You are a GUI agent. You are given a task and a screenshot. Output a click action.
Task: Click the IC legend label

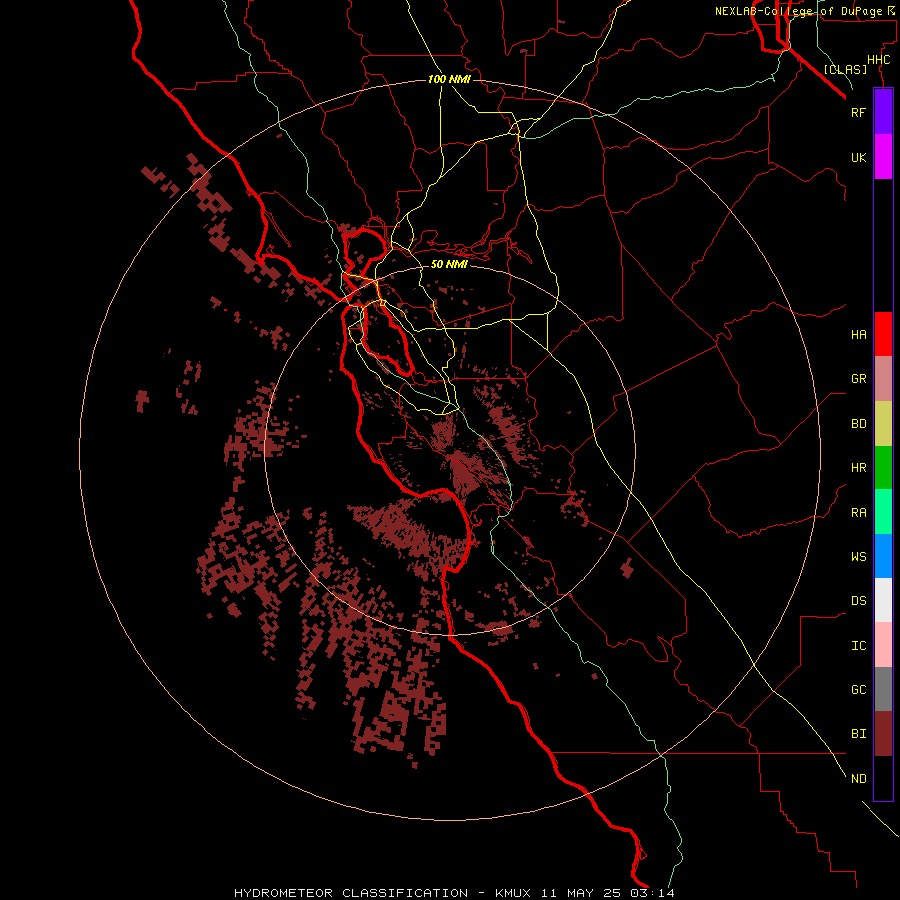pos(858,646)
